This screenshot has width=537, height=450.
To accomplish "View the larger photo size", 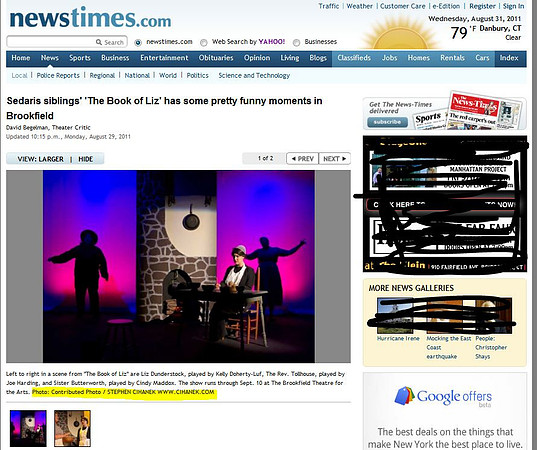I will 40,159.
